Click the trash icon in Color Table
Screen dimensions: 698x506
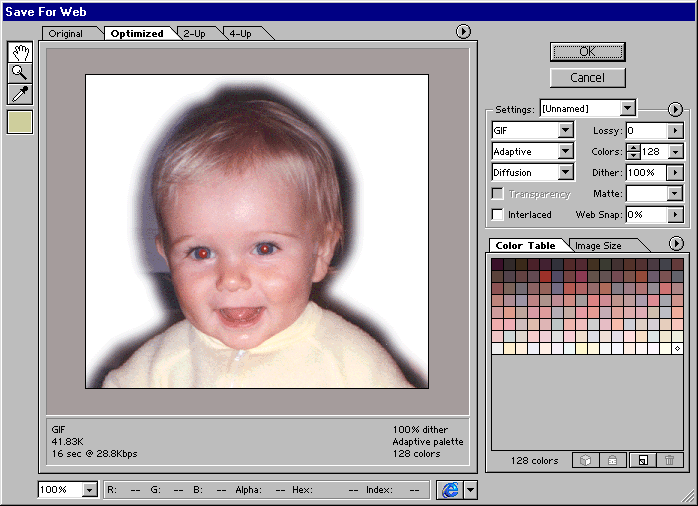(669, 460)
